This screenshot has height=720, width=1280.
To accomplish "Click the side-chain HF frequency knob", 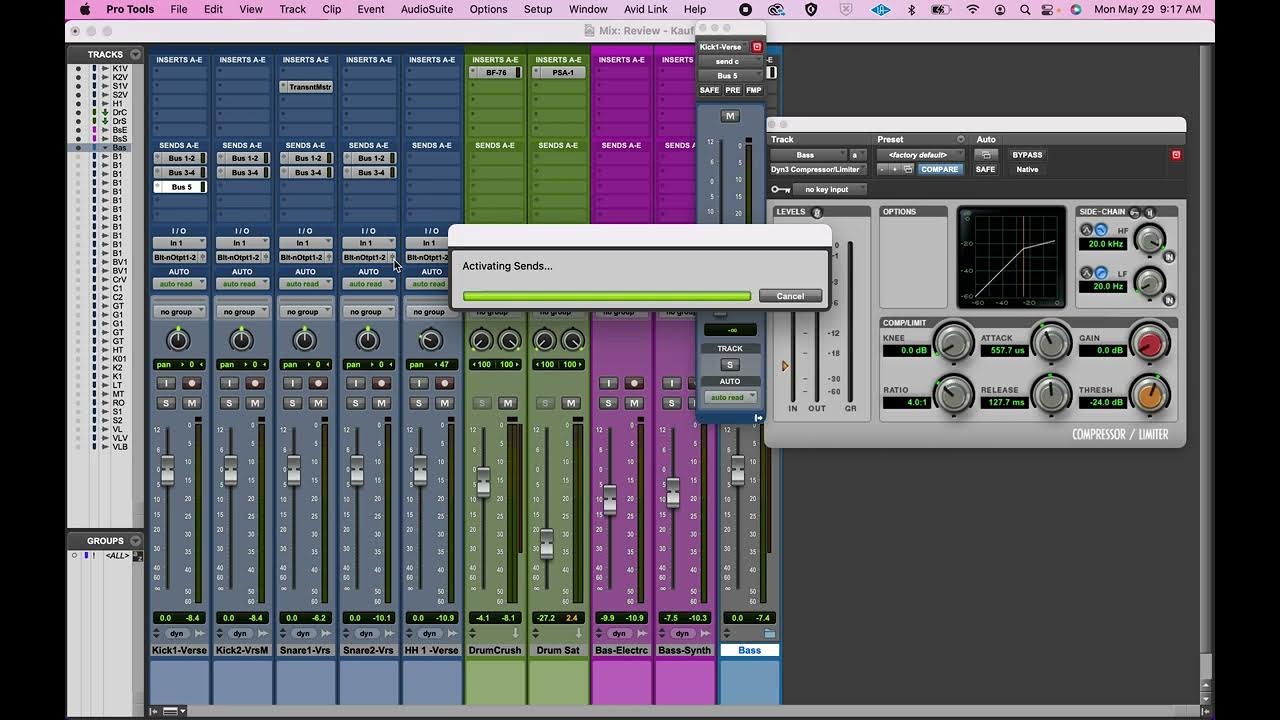I will point(1149,239).
